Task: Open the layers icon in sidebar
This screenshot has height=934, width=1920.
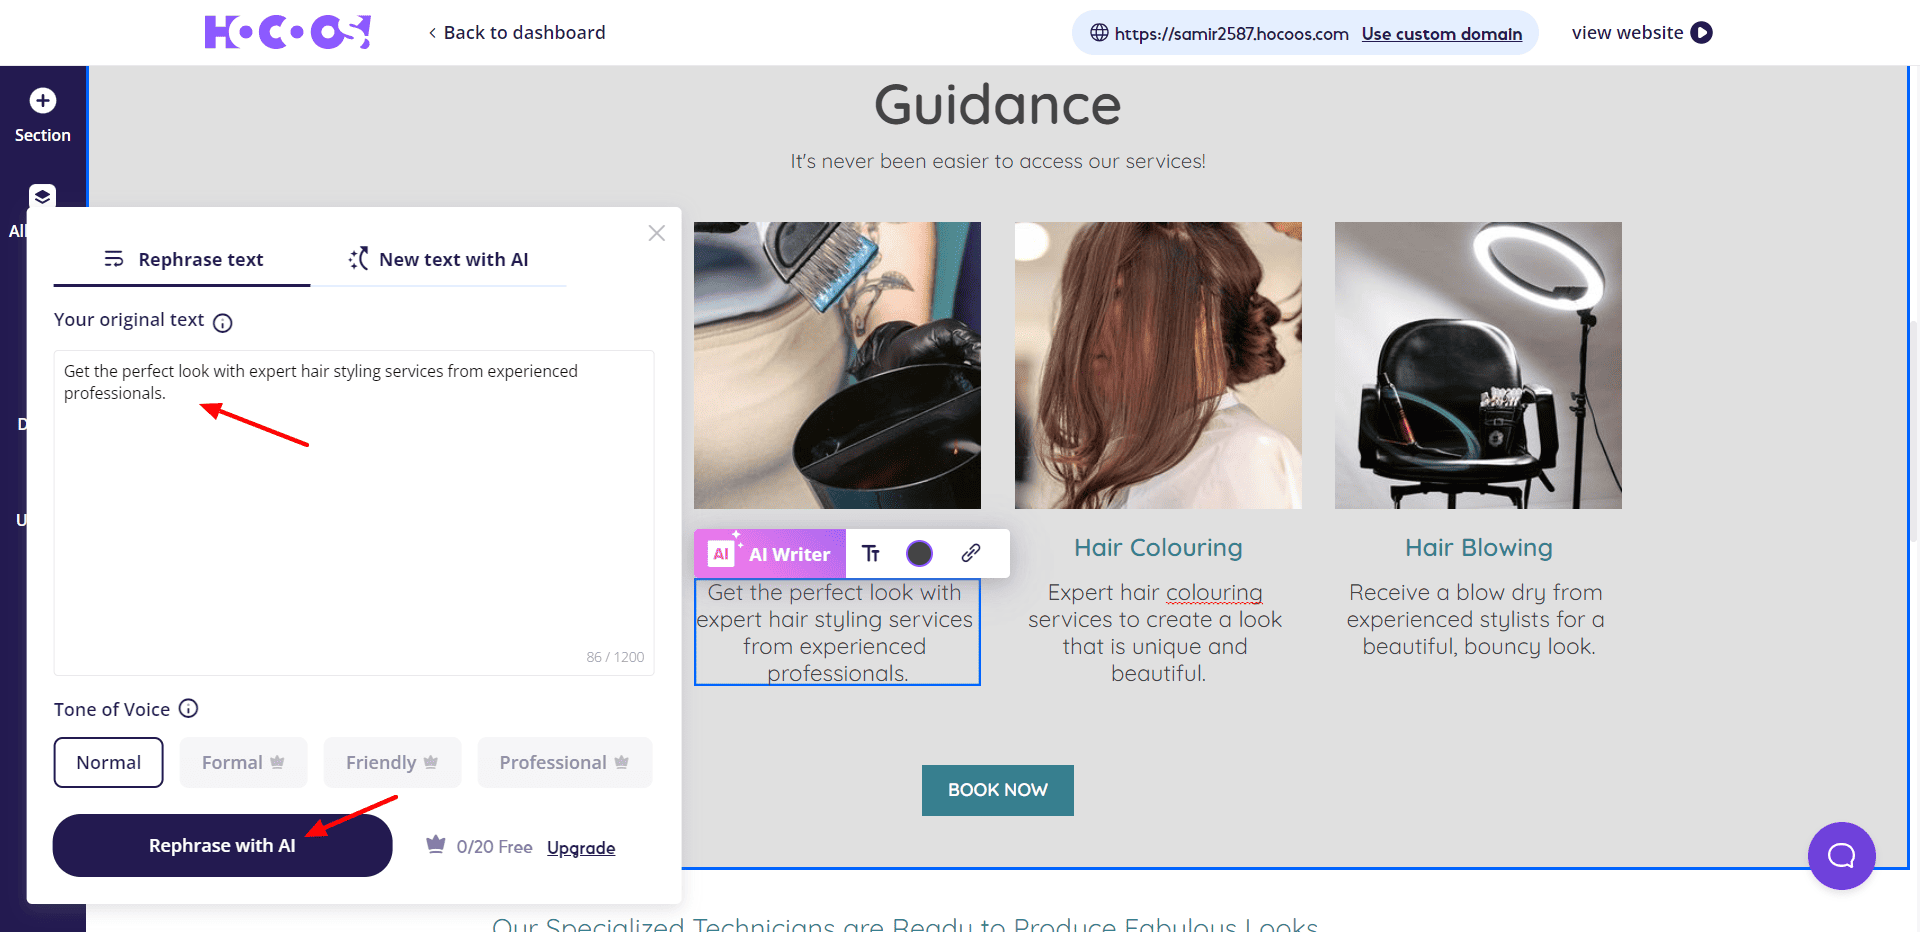Action: coord(42,196)
